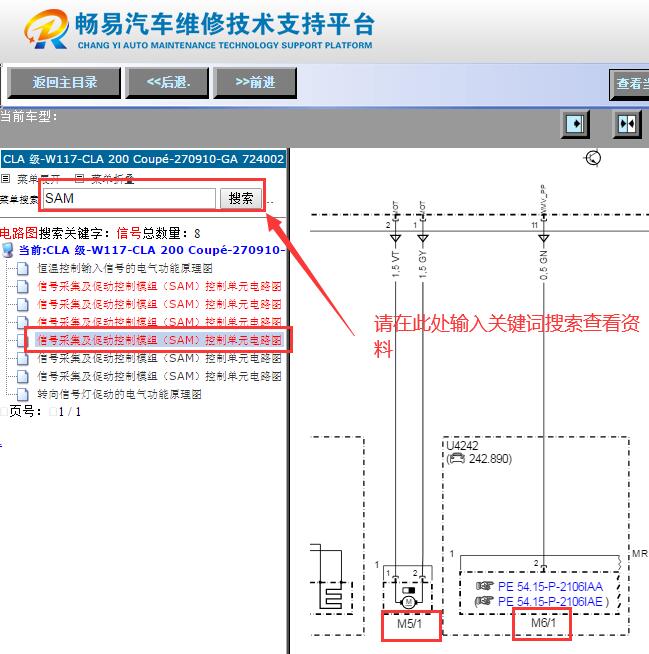Screen dimensions: 649x654
Task: Click the cut-off 查看 button at top right
Action: [629, 85]
